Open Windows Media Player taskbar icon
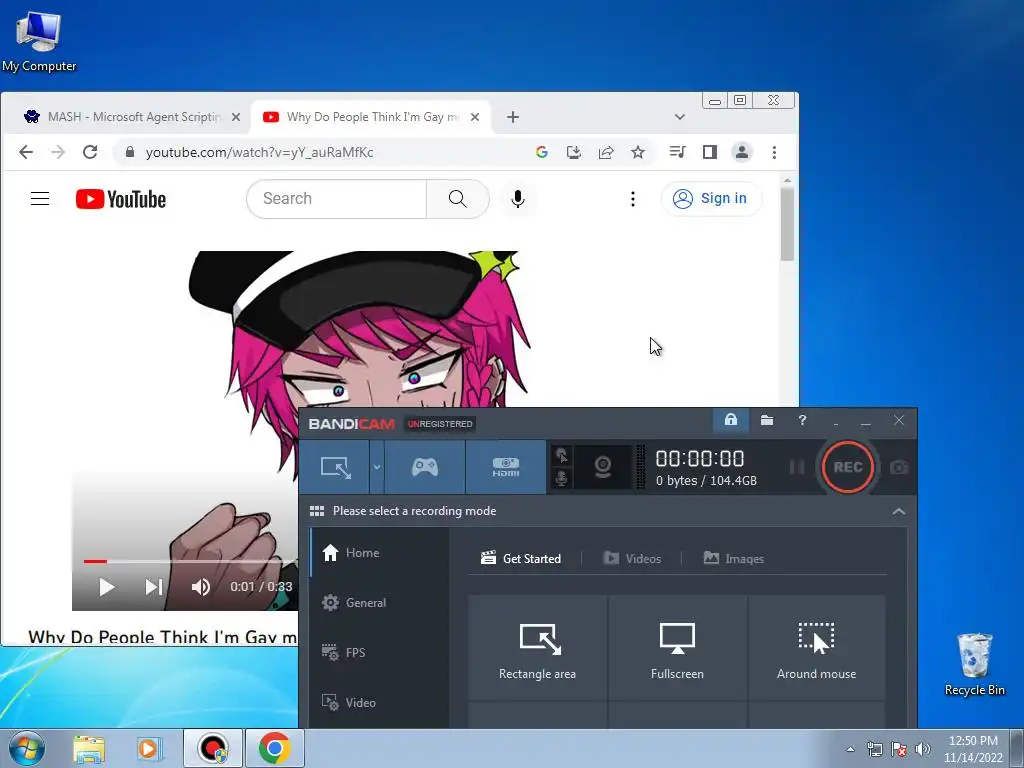This screenshot has width=1024, height=768. click(x=149, y=748)
